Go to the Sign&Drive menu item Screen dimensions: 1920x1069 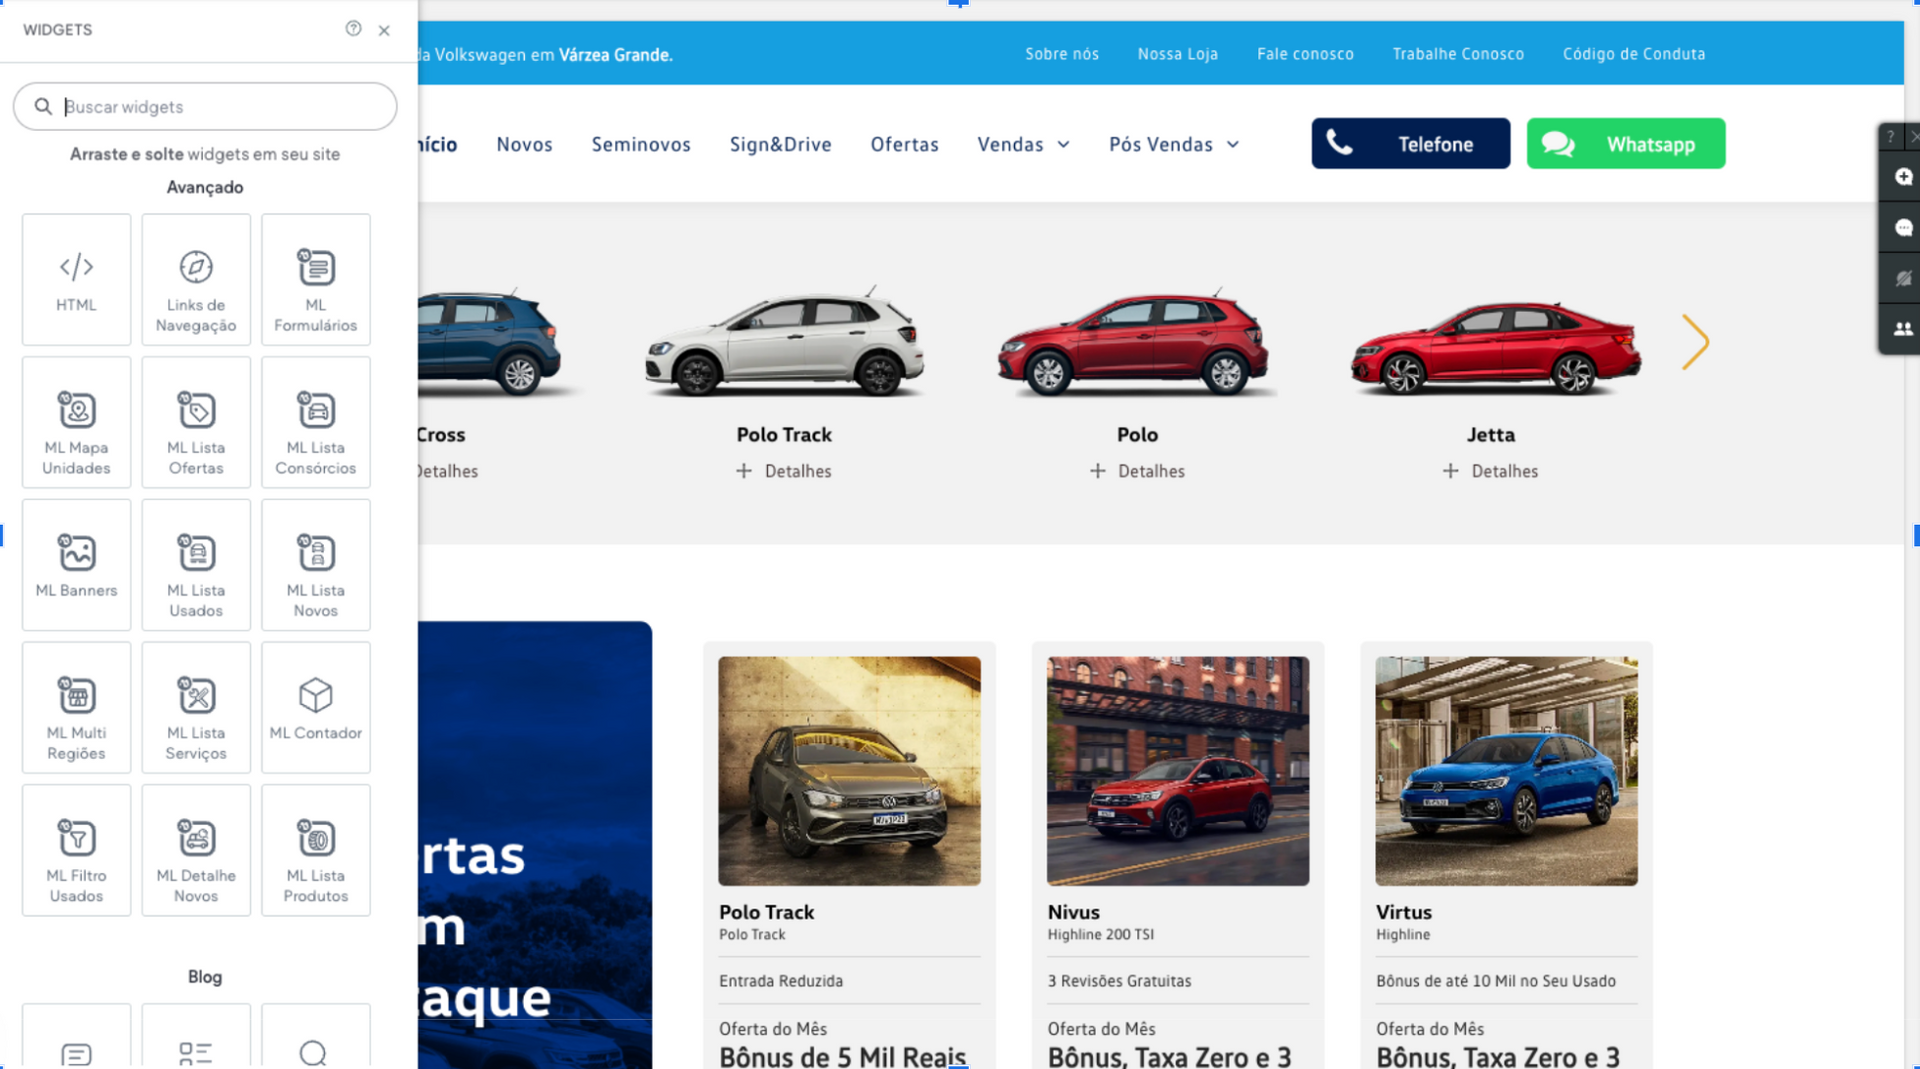[780, 144]
